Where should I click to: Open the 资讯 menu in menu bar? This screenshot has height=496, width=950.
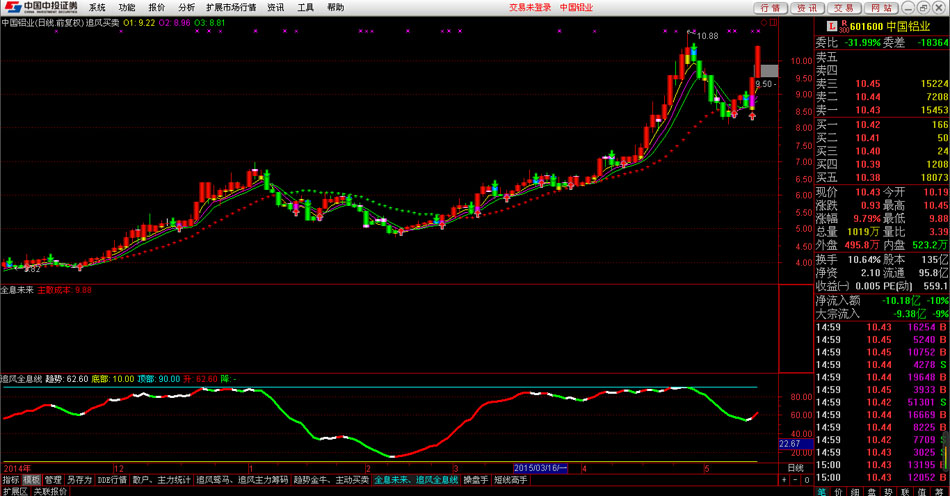[276, 7]
